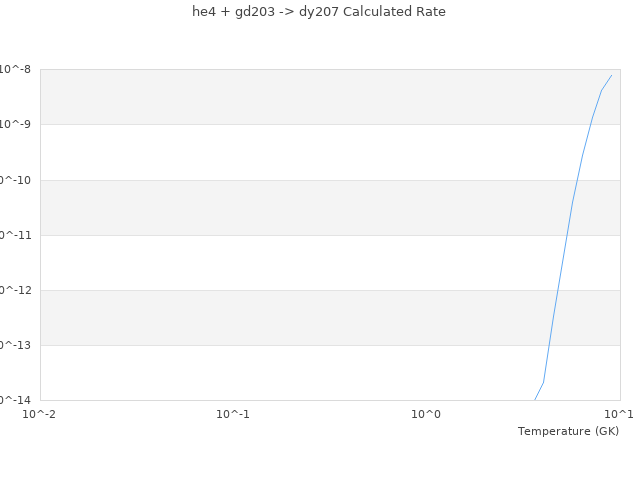Image resolution: width=640 pixels, height=480 pixels.
Task: Click the blue curve's lowest point at the x-axis
Action: (x=535, y=399)
